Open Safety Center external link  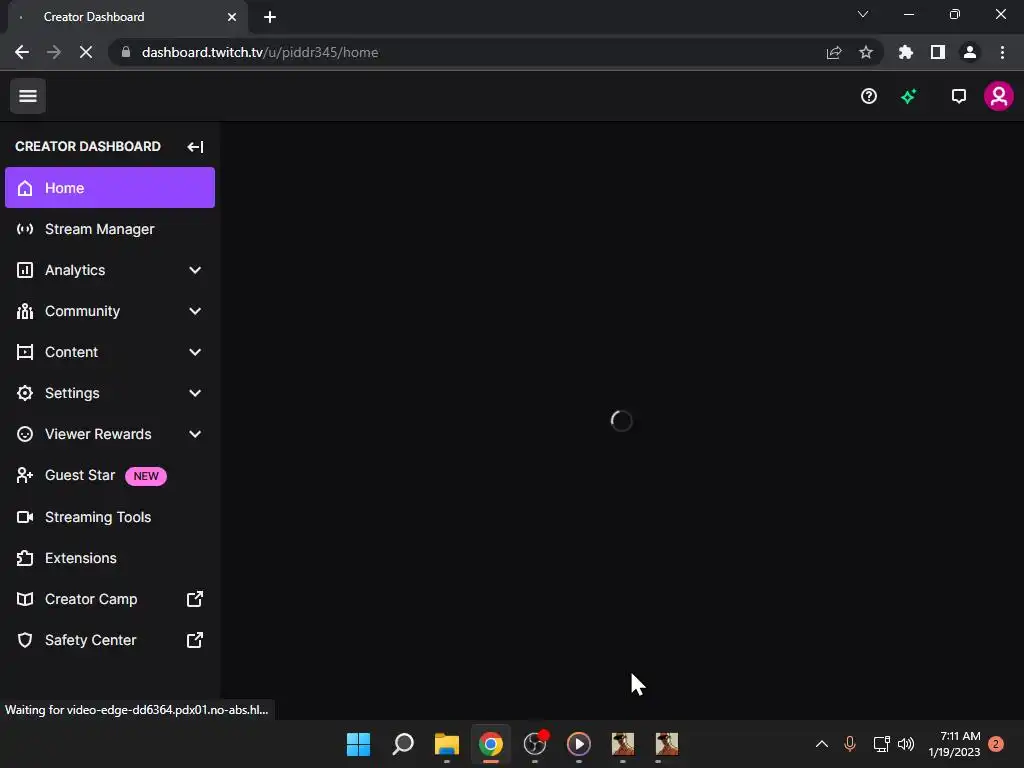[110, 641]
